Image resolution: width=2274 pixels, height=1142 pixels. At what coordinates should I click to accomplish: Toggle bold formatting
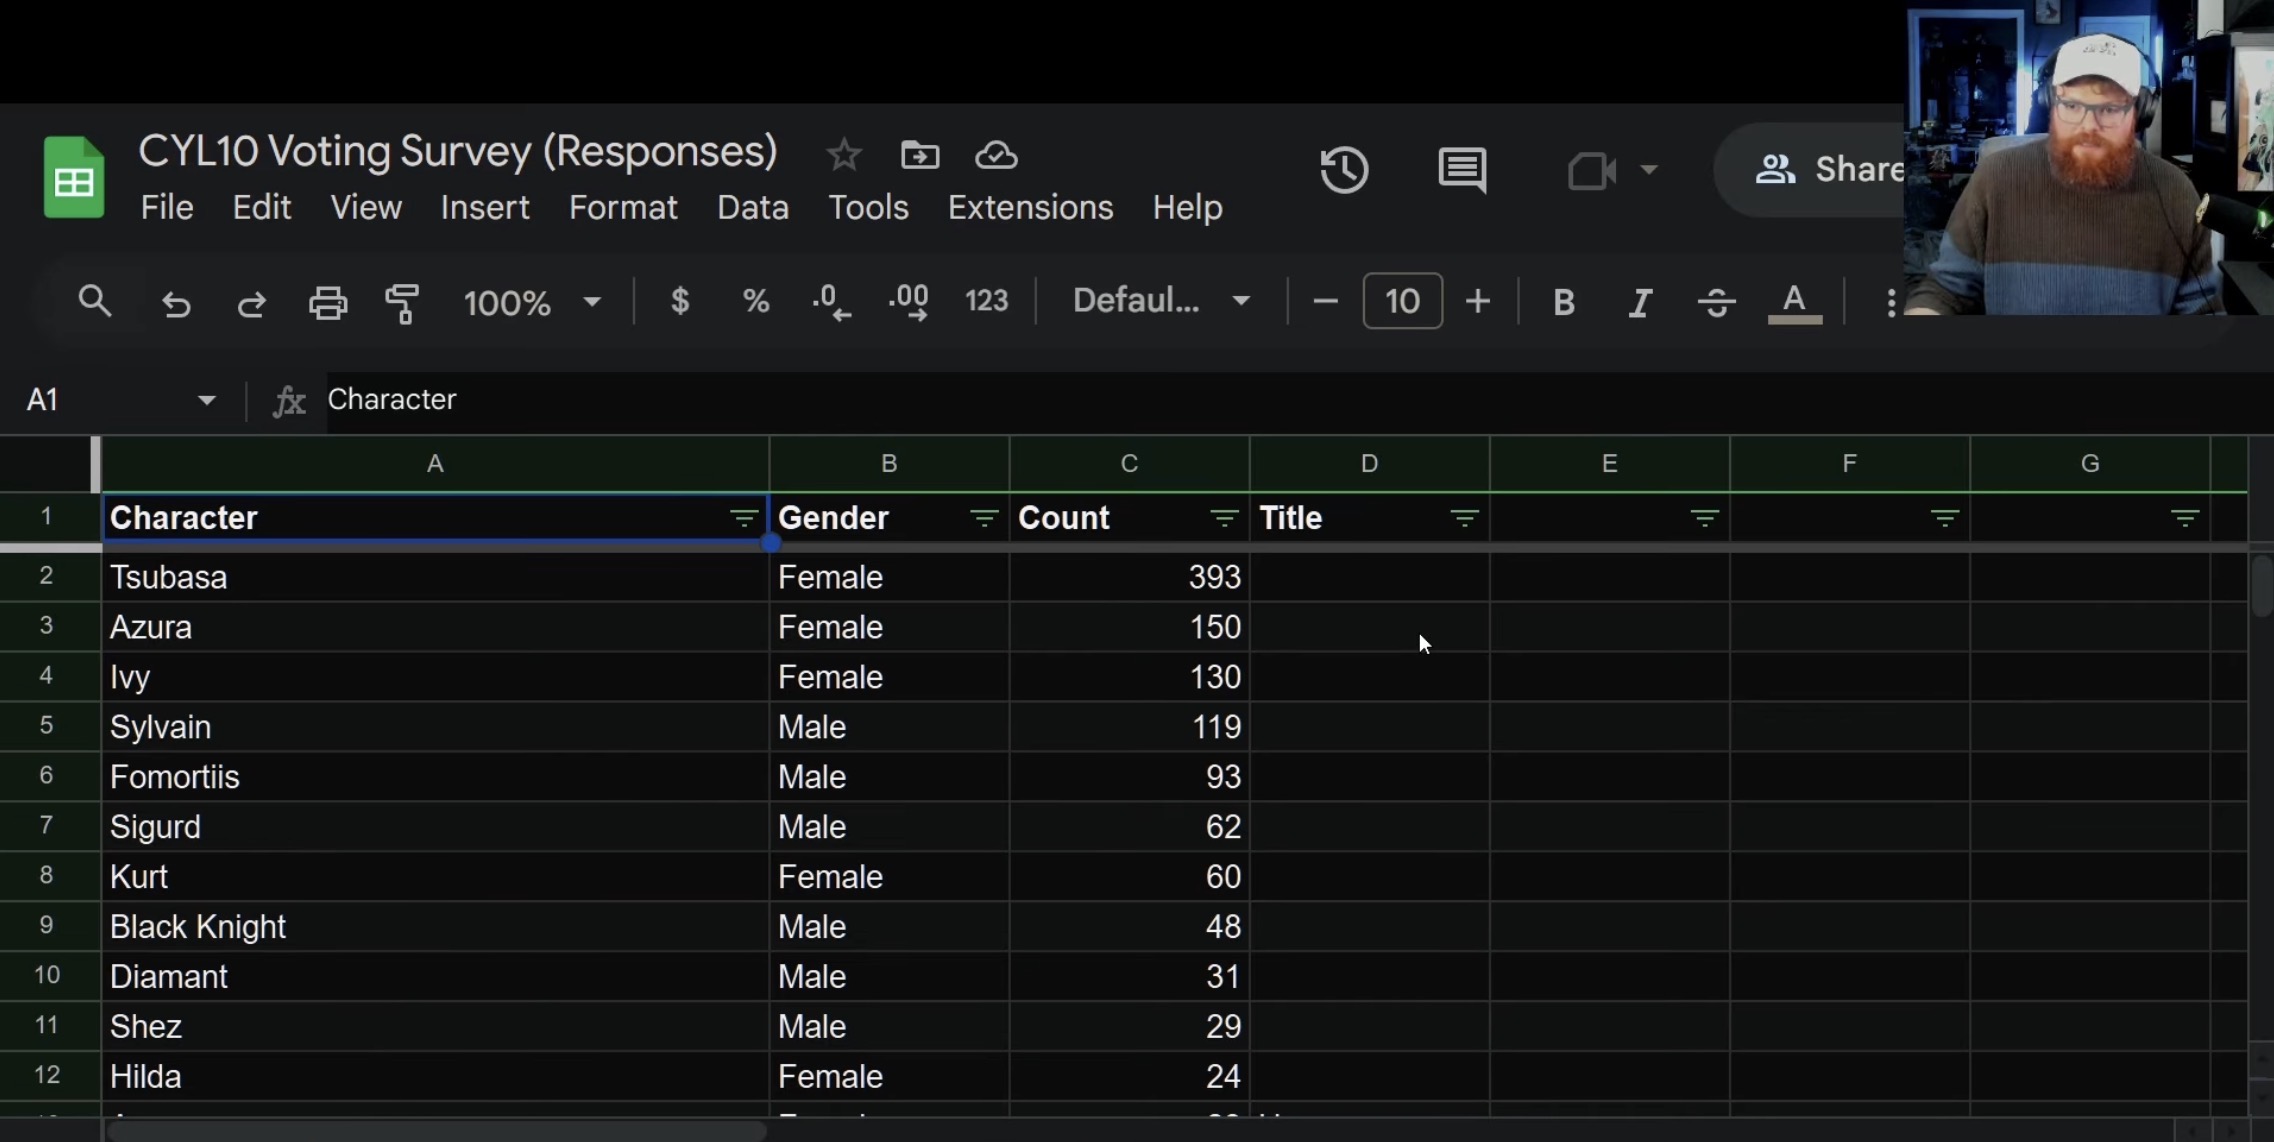pyautogui.click(x=1564, y=302)
